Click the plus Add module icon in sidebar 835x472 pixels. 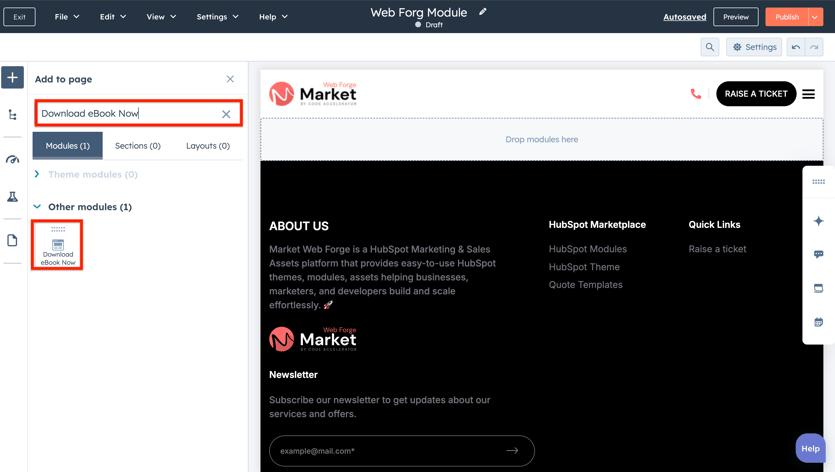pyautogui.click(x=13, y=77)
